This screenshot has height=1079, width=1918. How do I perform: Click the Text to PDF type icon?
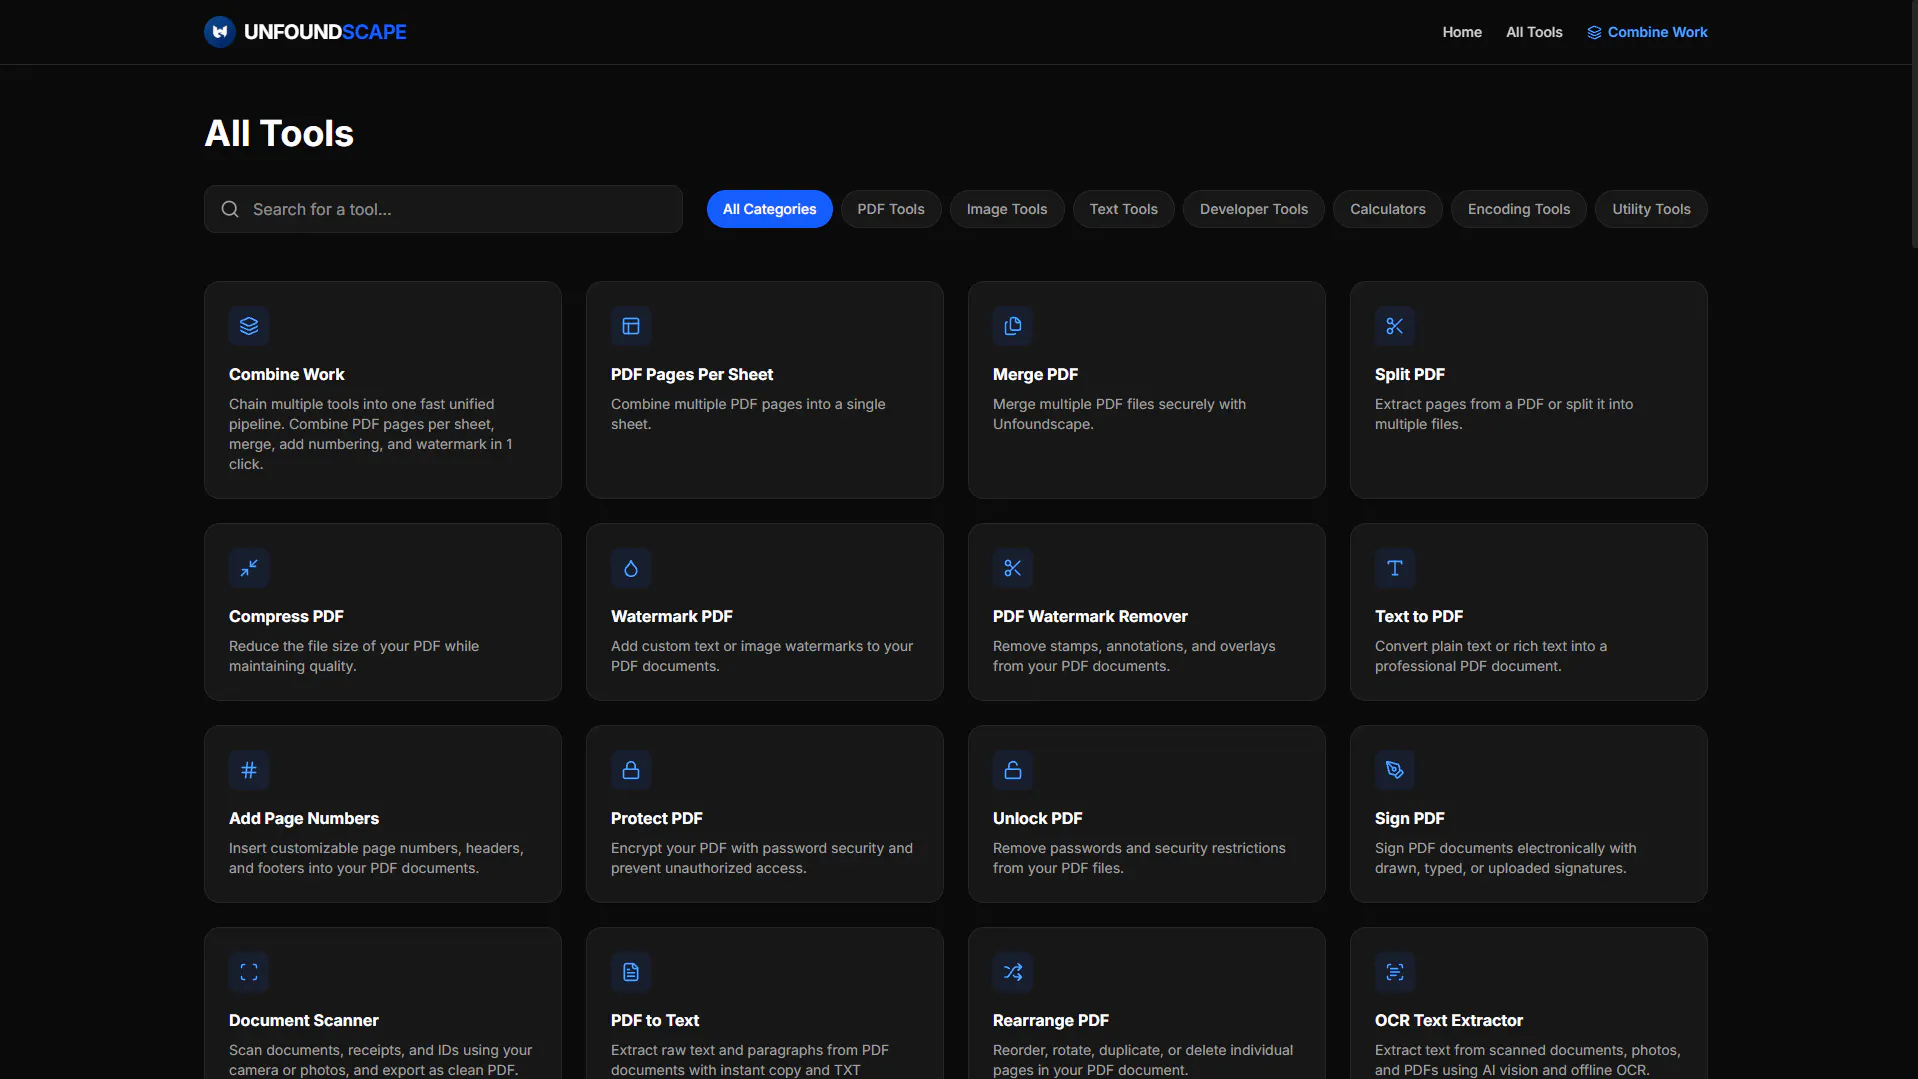(x=1395, y=568)
